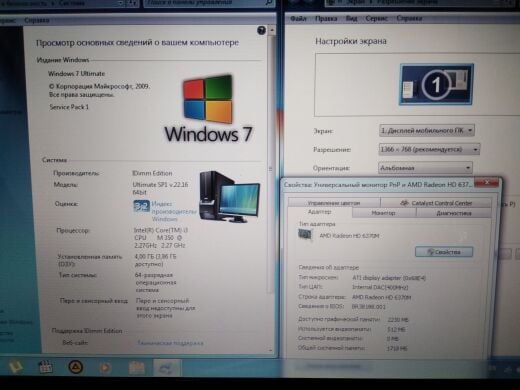Open the Ориентация orientation dropdown
Viewport: 520px width, 390px height.
point(425,168)
